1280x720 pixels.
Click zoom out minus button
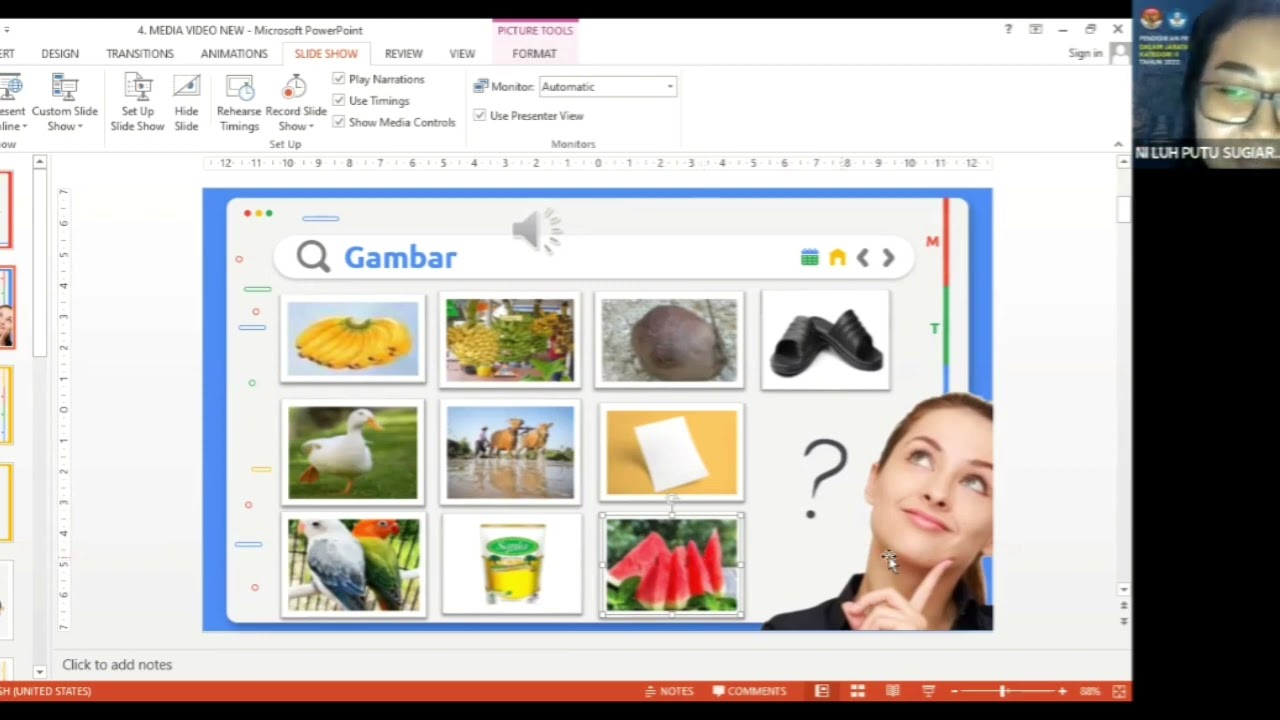[x=954, y=691]
